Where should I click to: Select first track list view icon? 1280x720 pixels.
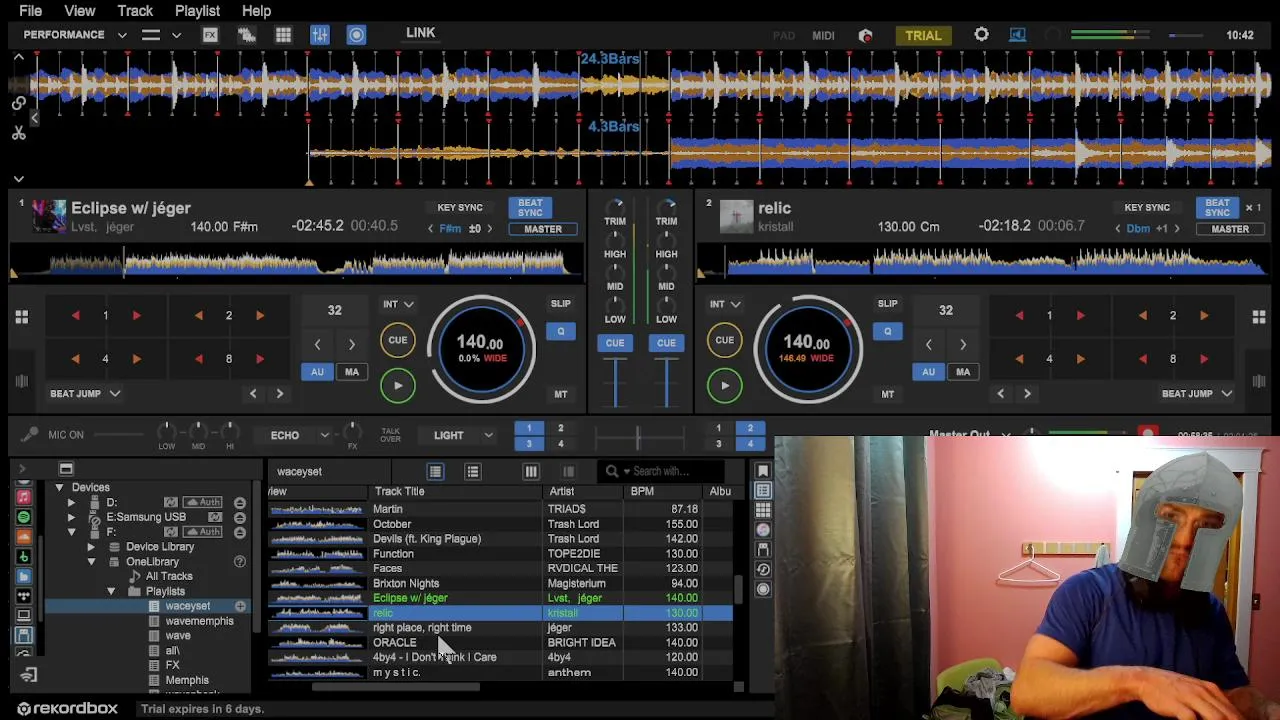click(435, 471)
